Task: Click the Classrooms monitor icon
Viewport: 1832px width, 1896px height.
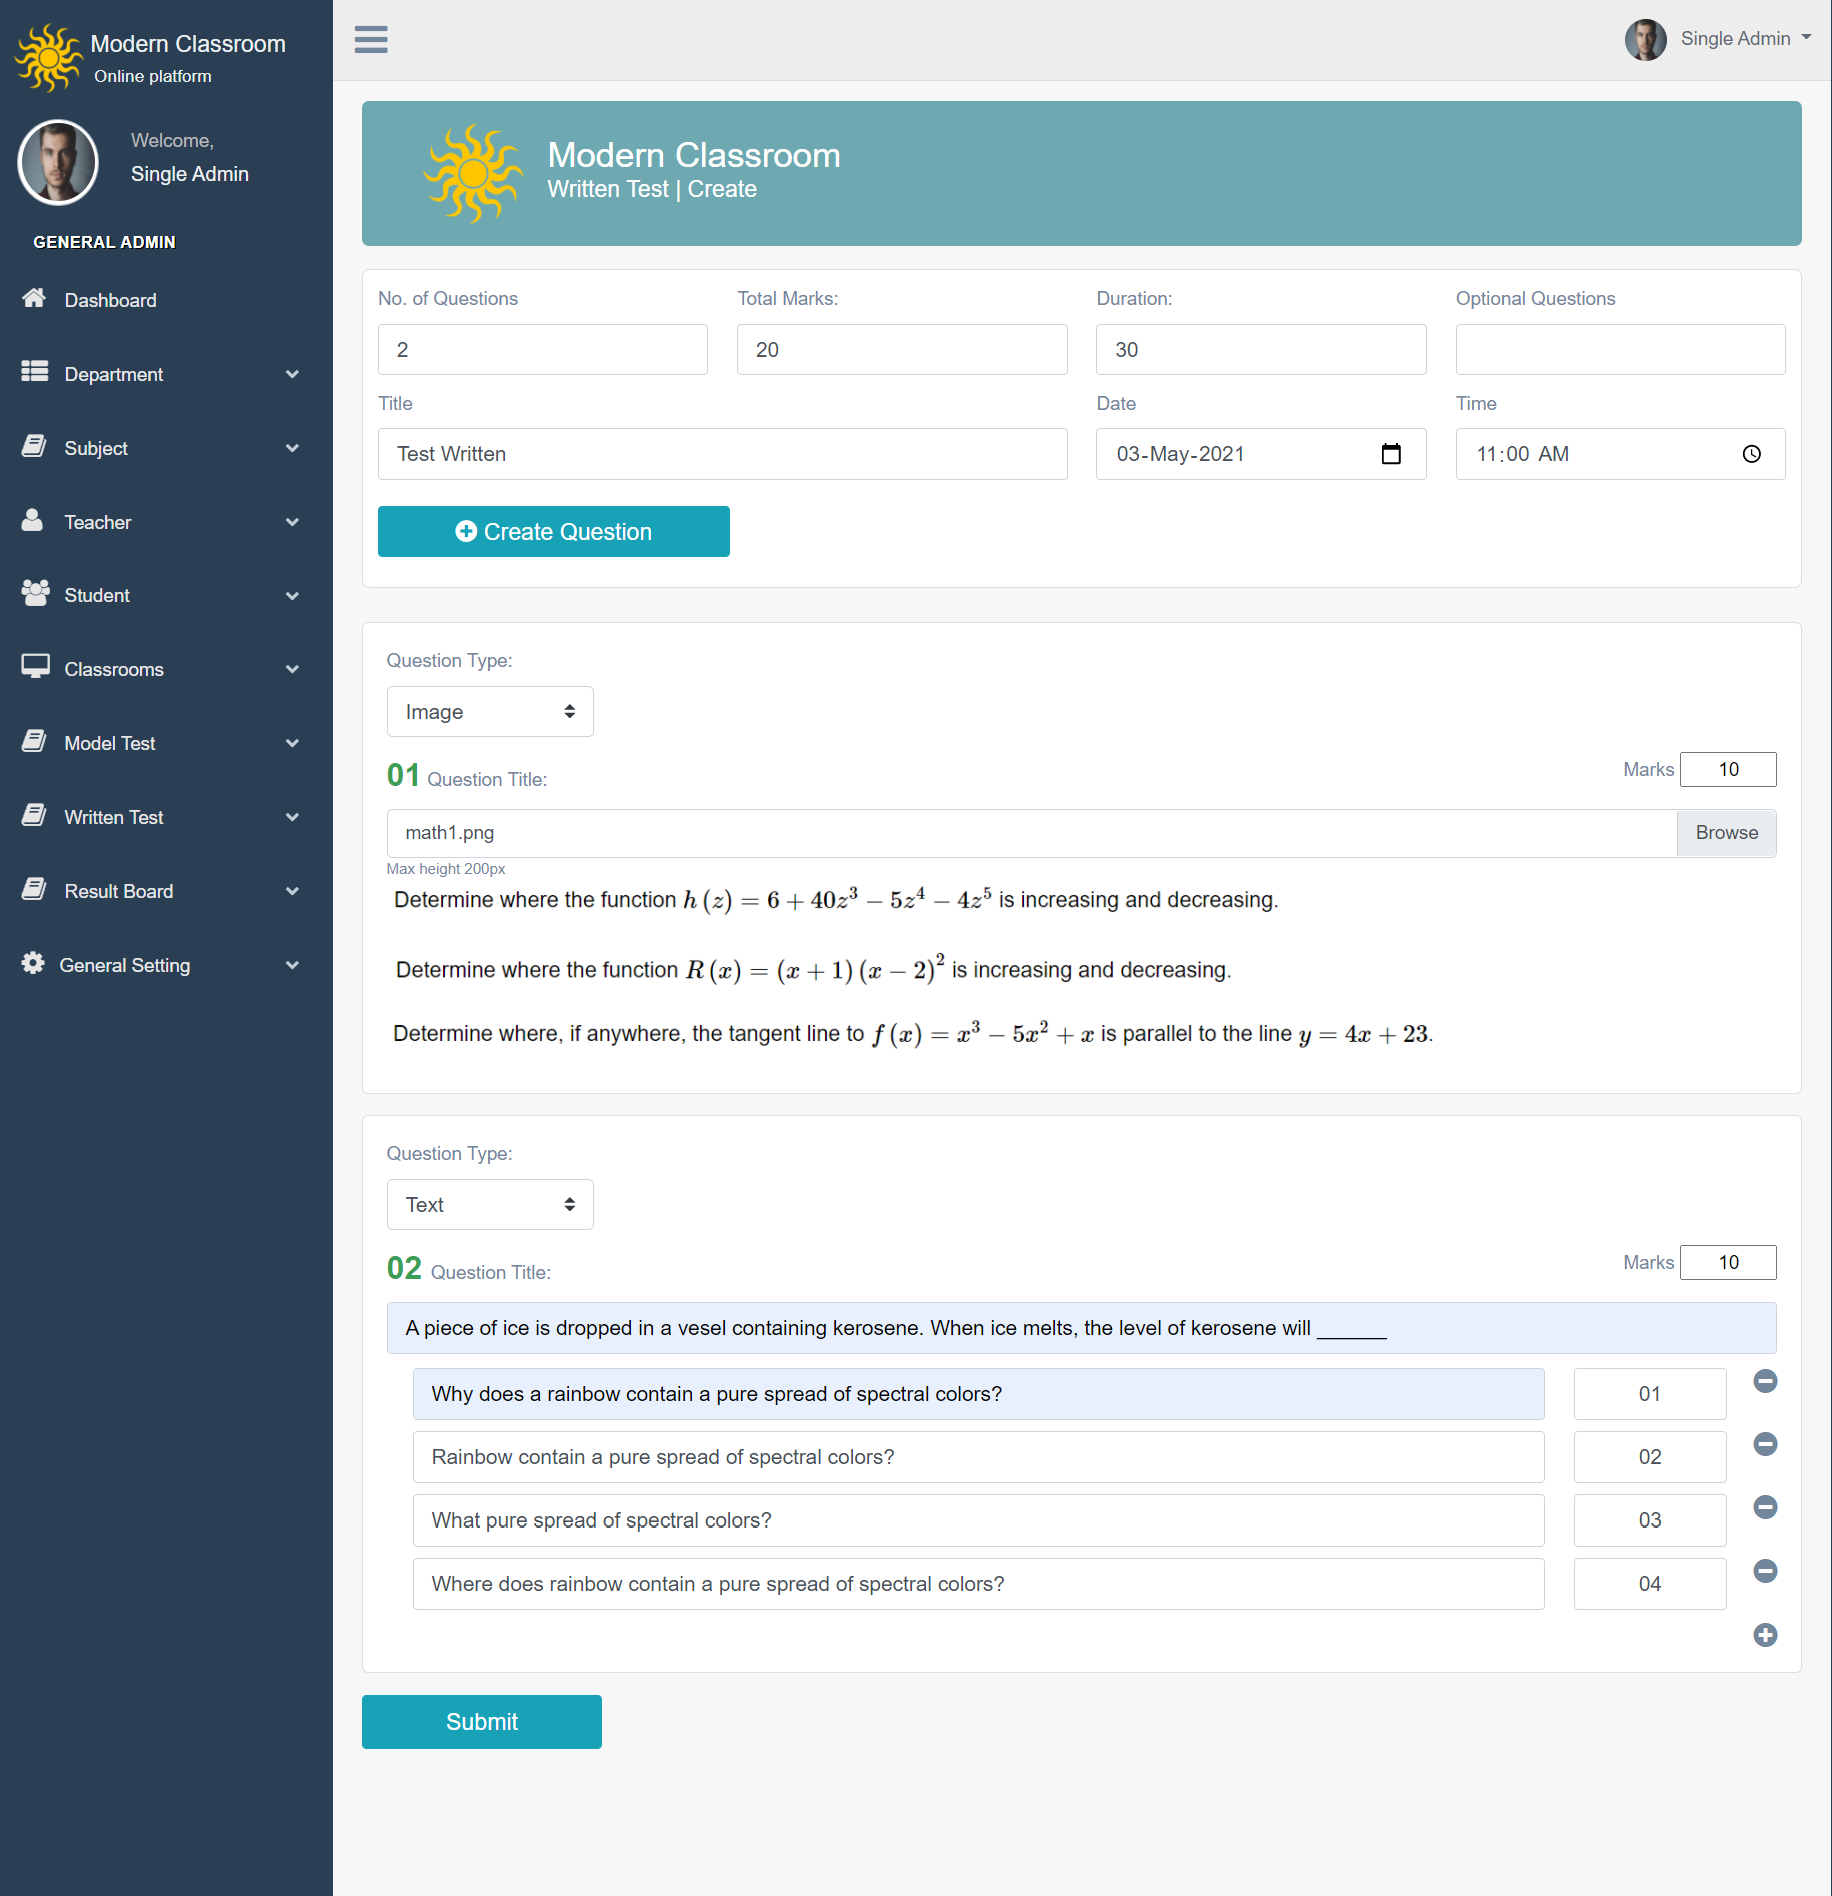Action: (x=35, y=667)
